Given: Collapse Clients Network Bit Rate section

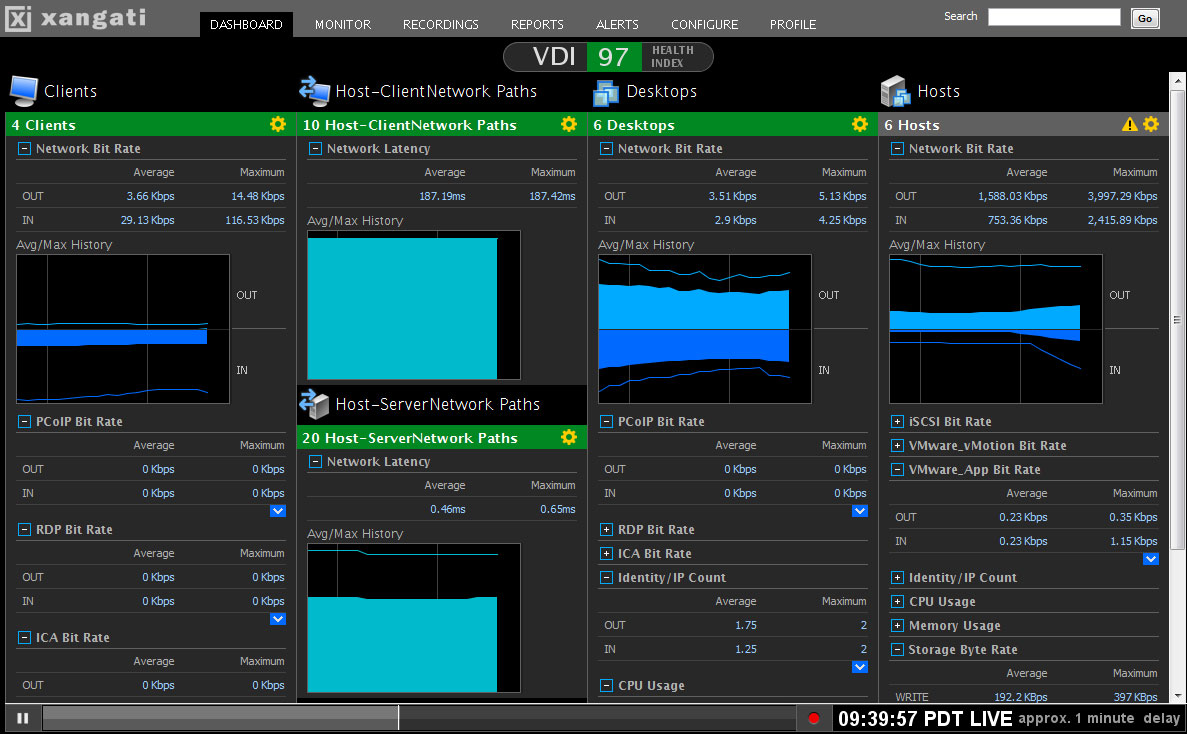Looking at the screenshot, I should [x=24, y=149].
